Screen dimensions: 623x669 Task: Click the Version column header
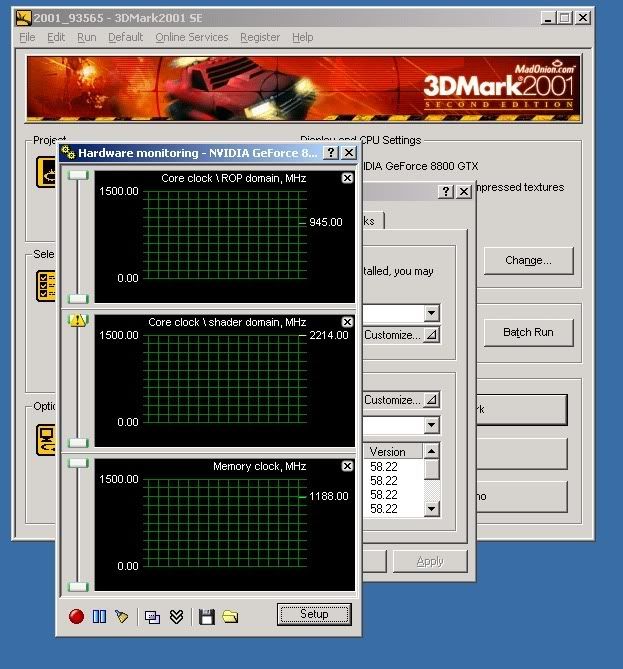393,451
